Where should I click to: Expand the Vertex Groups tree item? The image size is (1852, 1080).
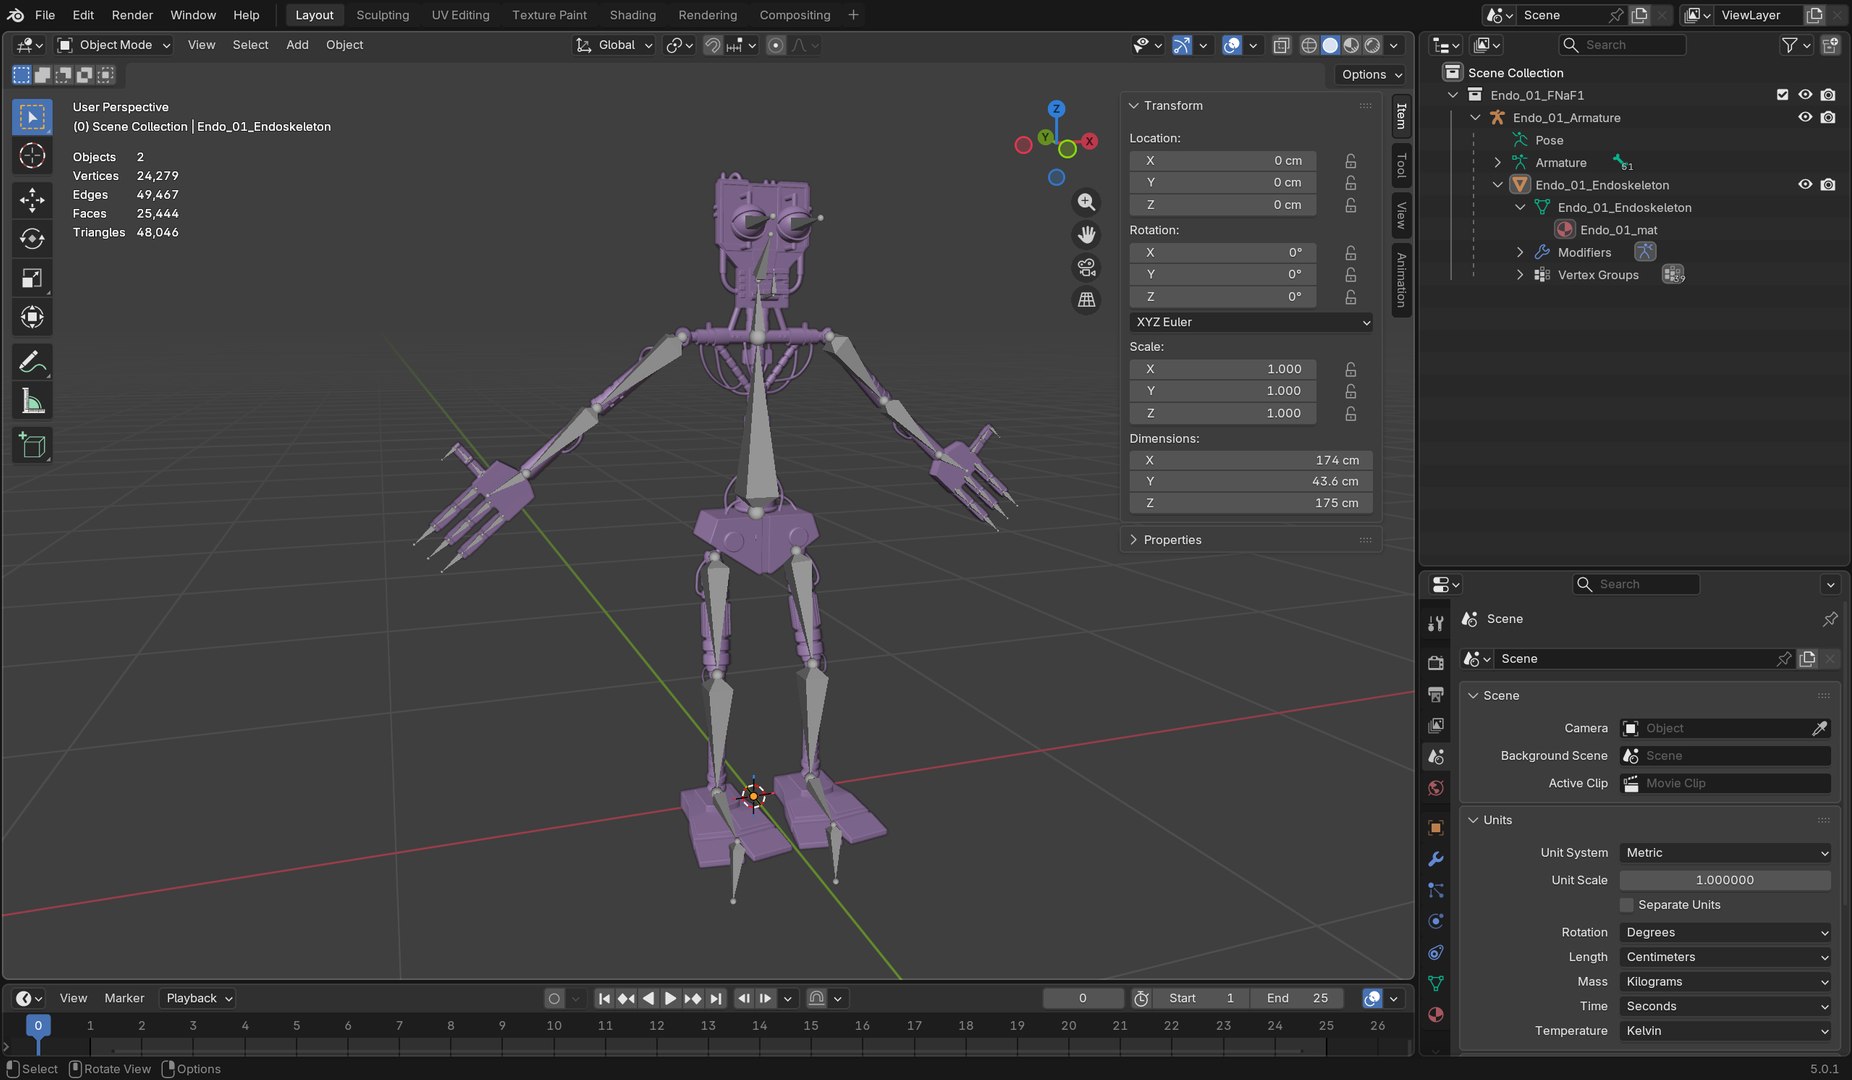[x=1520, y=275]
